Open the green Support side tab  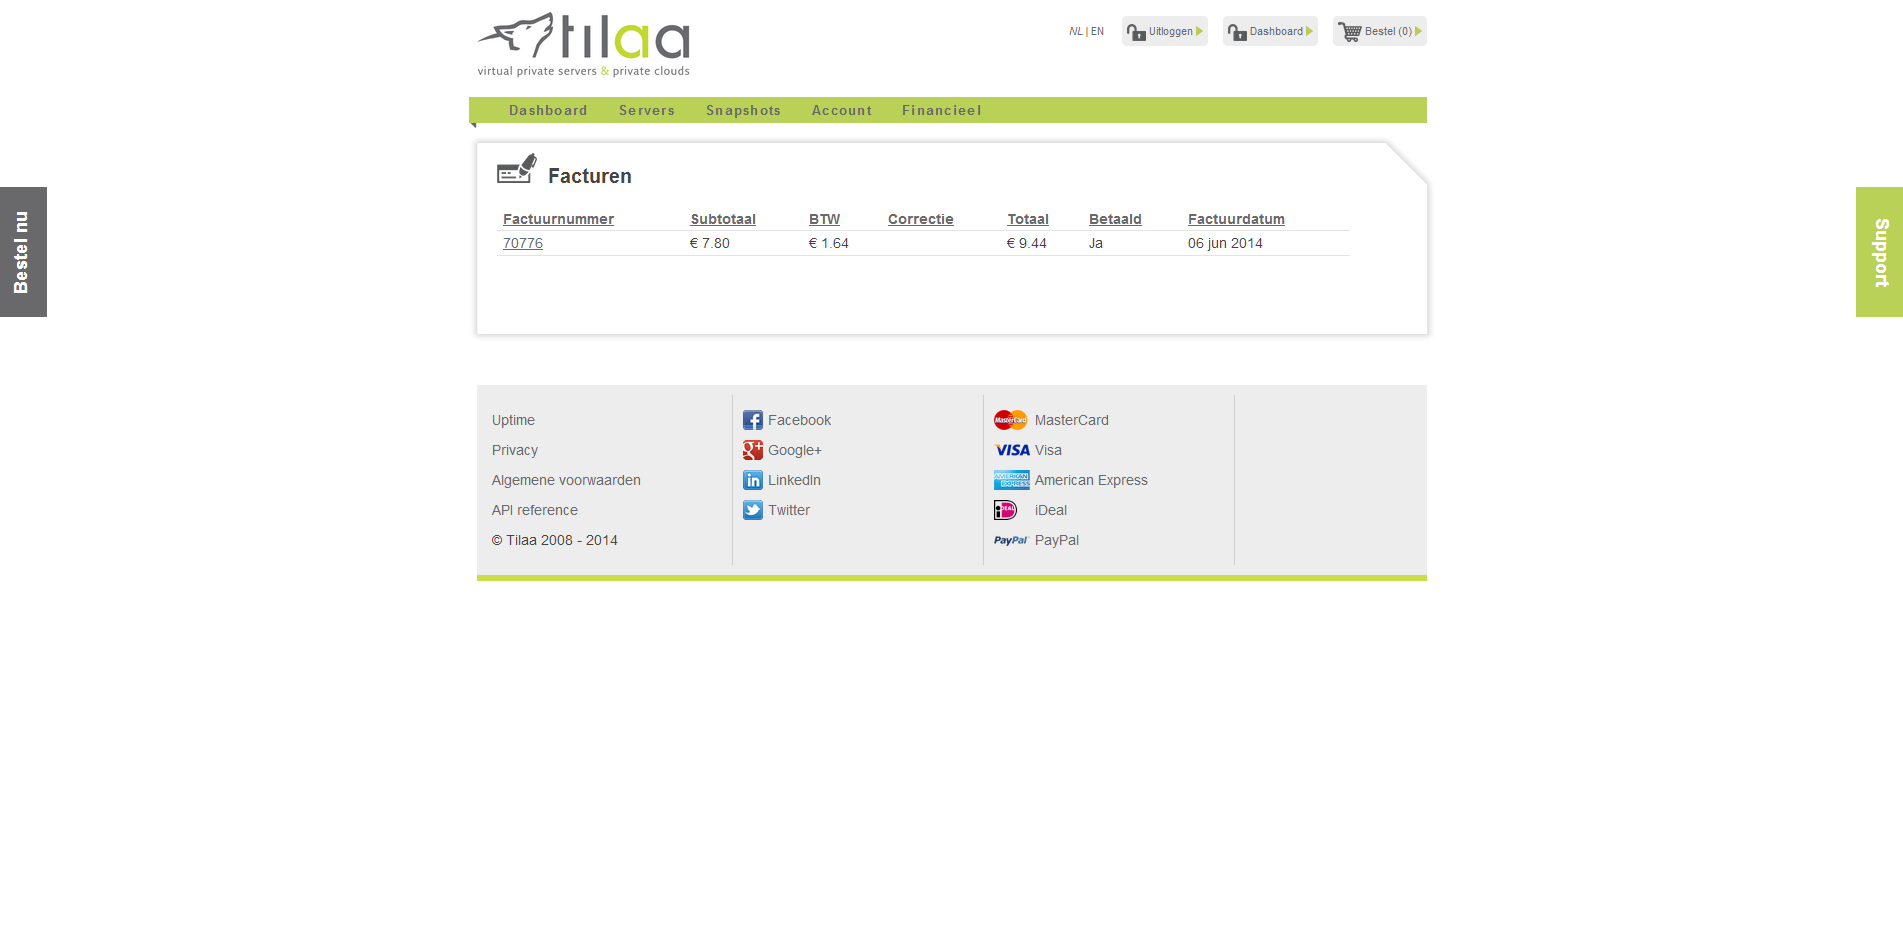click(1879, 252)
